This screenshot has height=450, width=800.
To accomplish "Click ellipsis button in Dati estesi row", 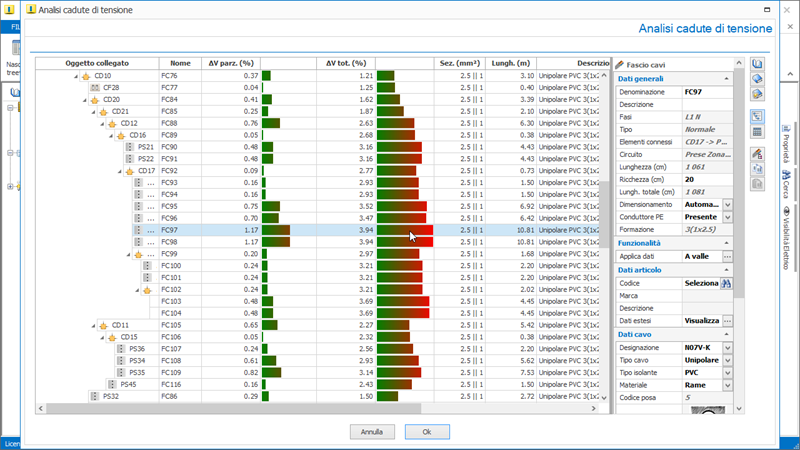I will click(727, 321).
